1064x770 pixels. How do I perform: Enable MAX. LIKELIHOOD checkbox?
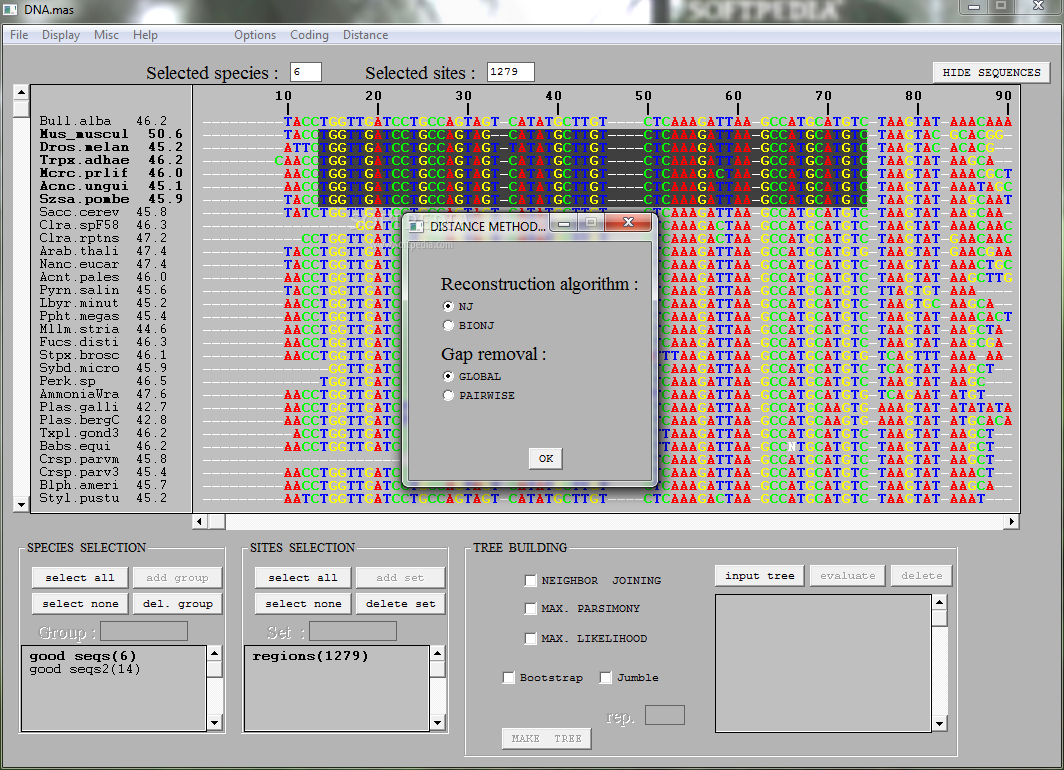[531, 638]
